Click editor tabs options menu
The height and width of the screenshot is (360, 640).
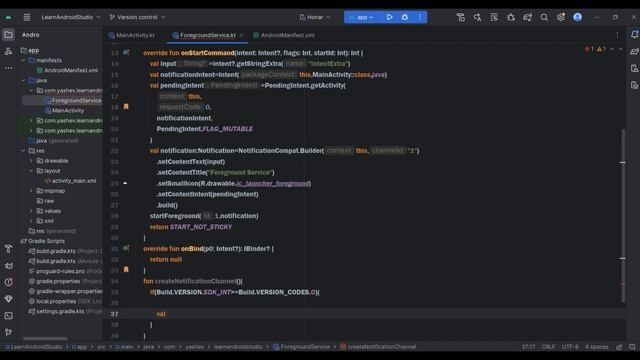617,35
